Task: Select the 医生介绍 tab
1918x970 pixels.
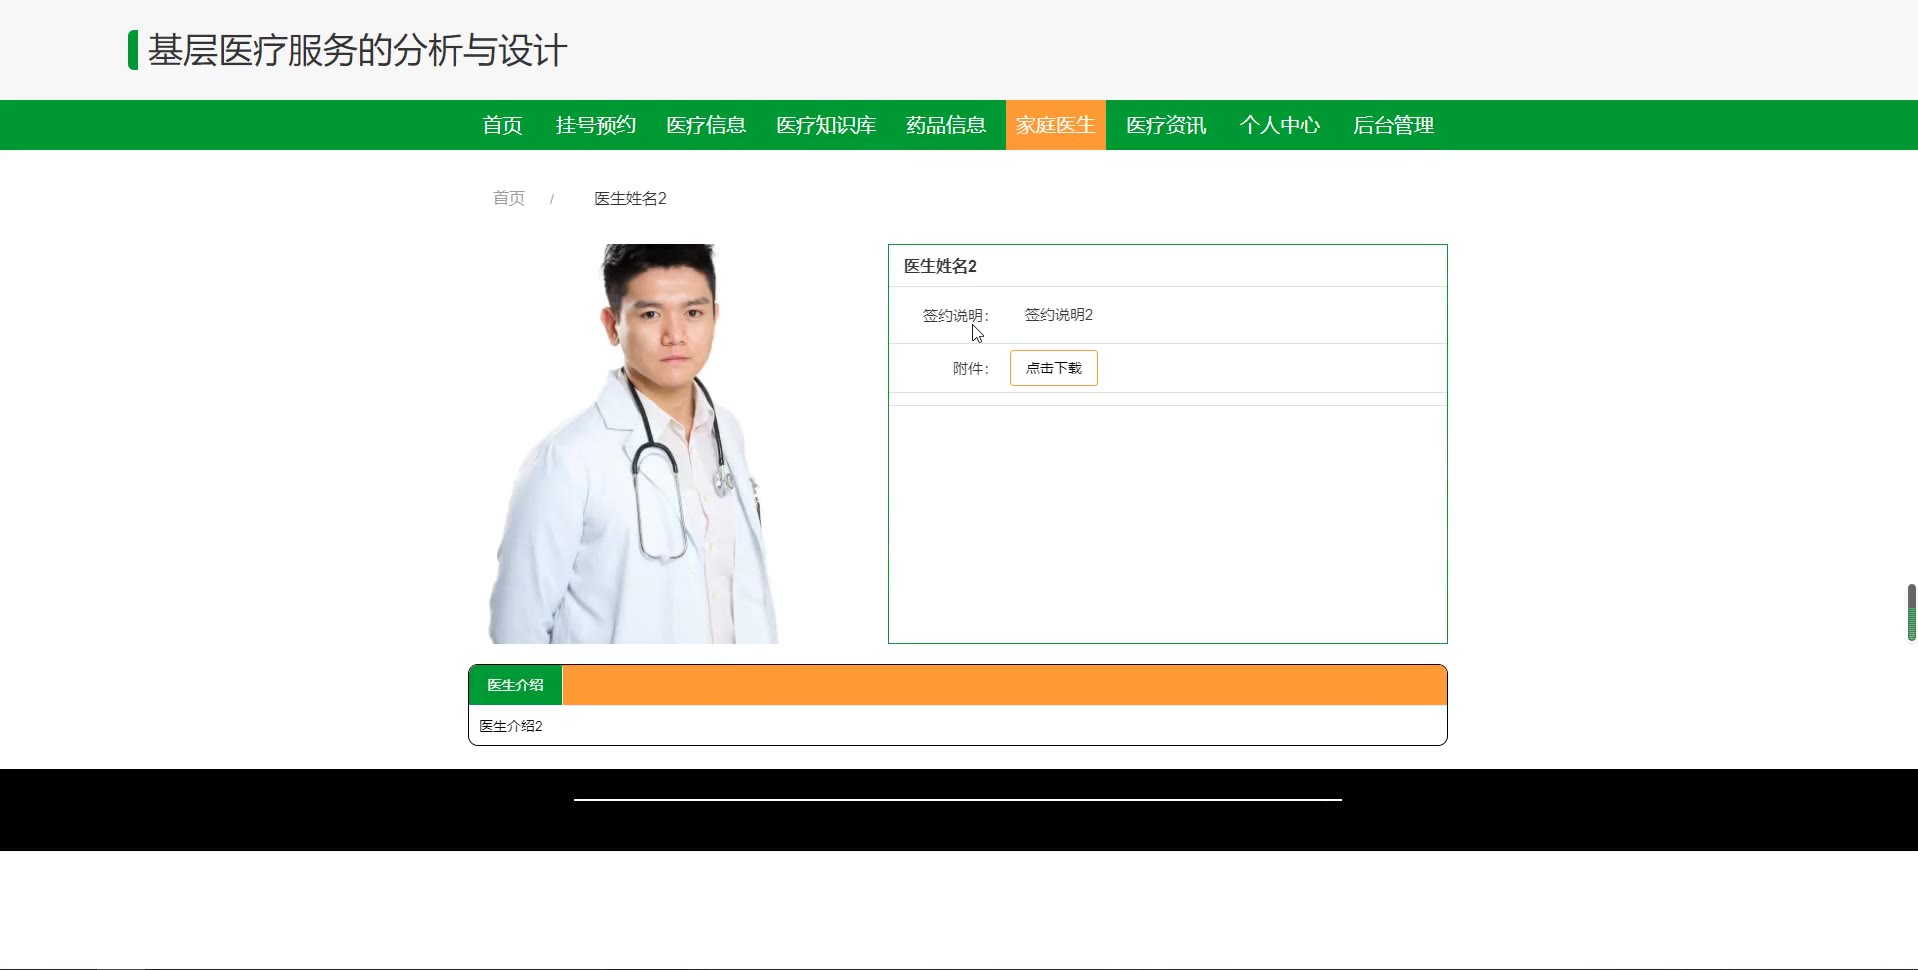Action: coord(515,685)
